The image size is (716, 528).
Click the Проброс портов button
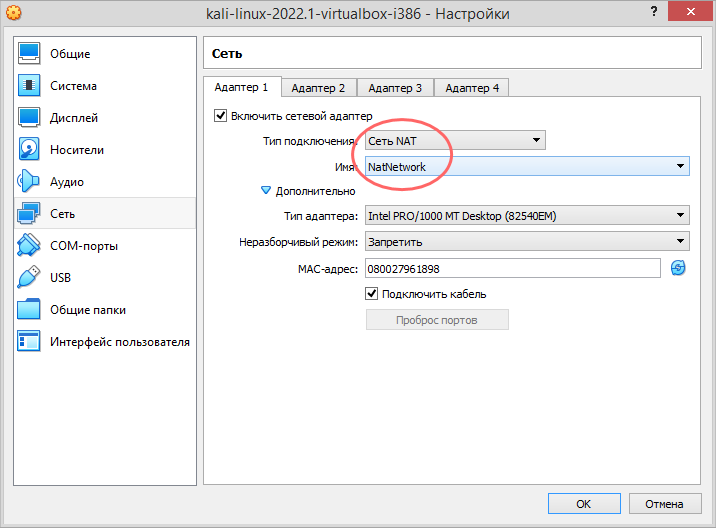437,320
